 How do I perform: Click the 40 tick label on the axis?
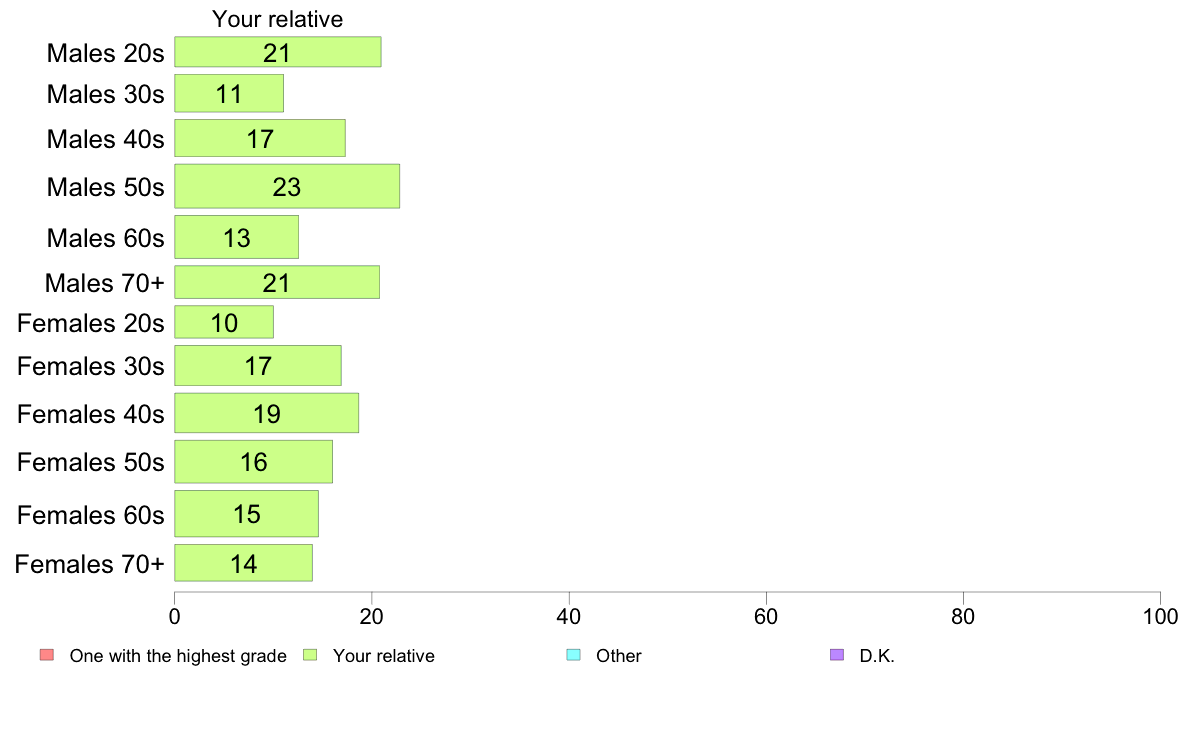(569, 616)
